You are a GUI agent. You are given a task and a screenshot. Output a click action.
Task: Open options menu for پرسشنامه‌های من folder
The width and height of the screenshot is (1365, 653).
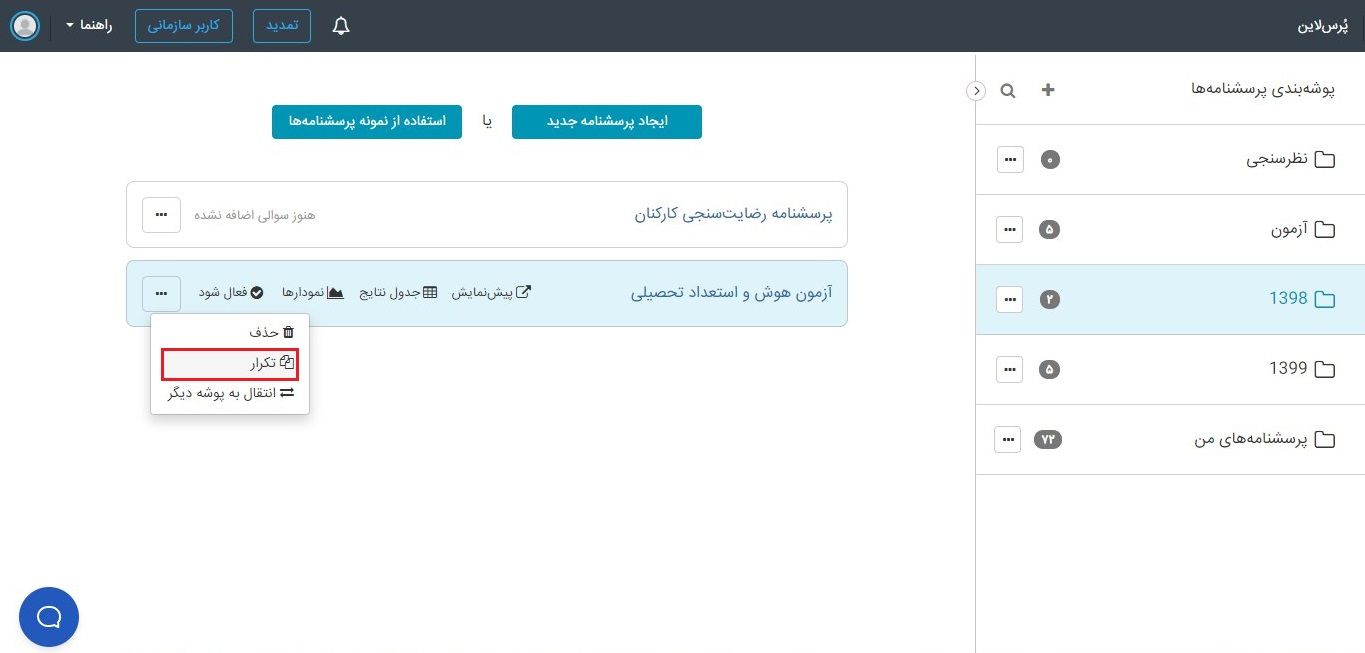click(x=1008, y=439)
